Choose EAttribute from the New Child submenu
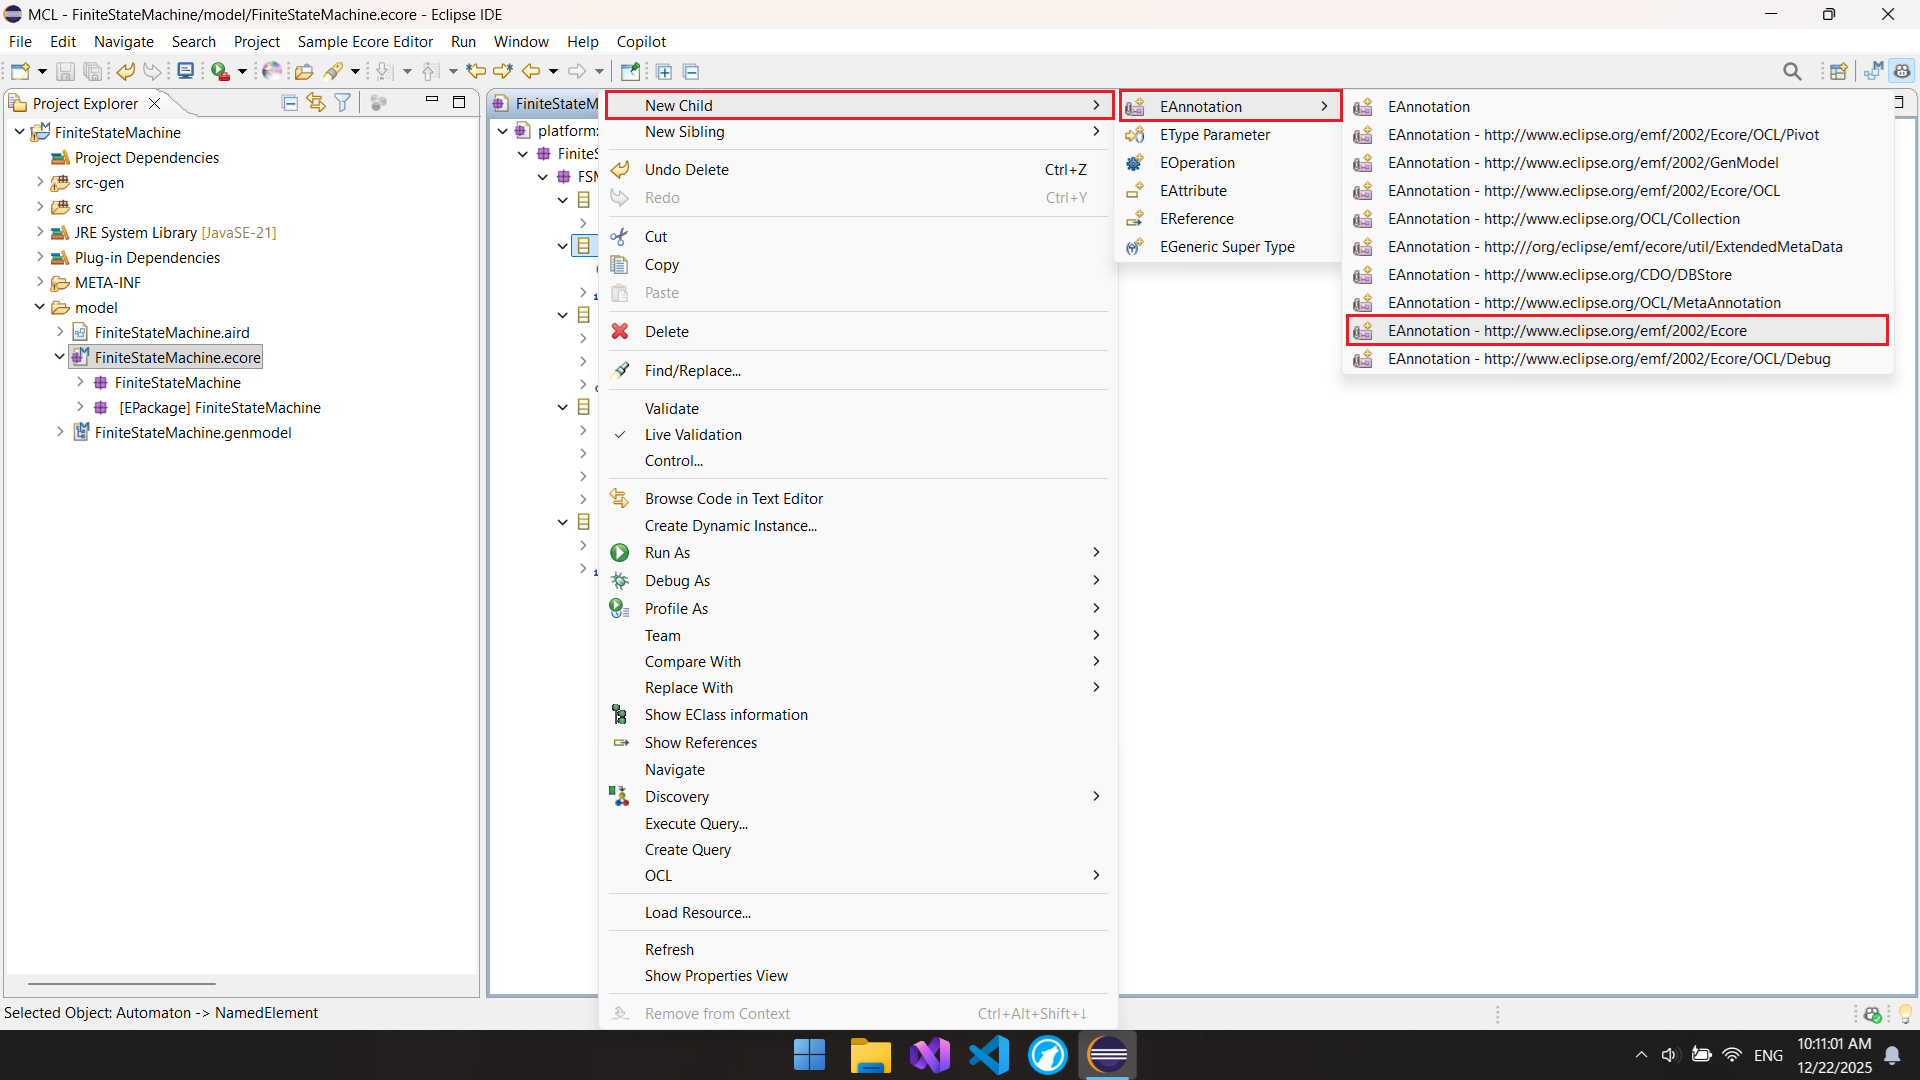The height and width of the screenshot is (1080, 1920). click(1192, 191)
